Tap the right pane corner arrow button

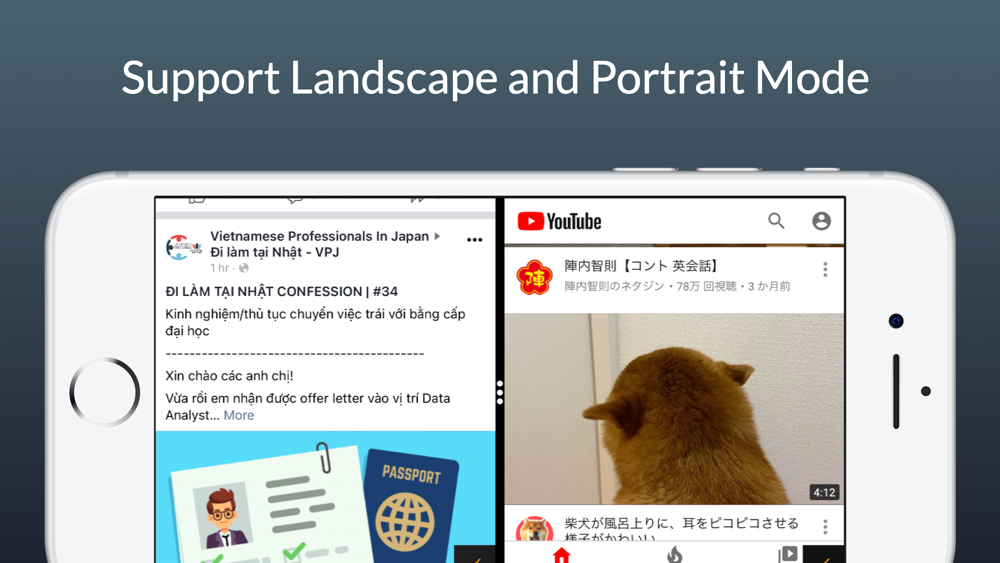[824, 555]
